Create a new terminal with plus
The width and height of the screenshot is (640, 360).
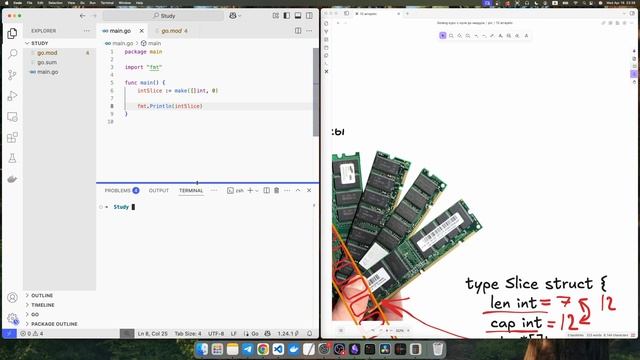coord(250,191)
